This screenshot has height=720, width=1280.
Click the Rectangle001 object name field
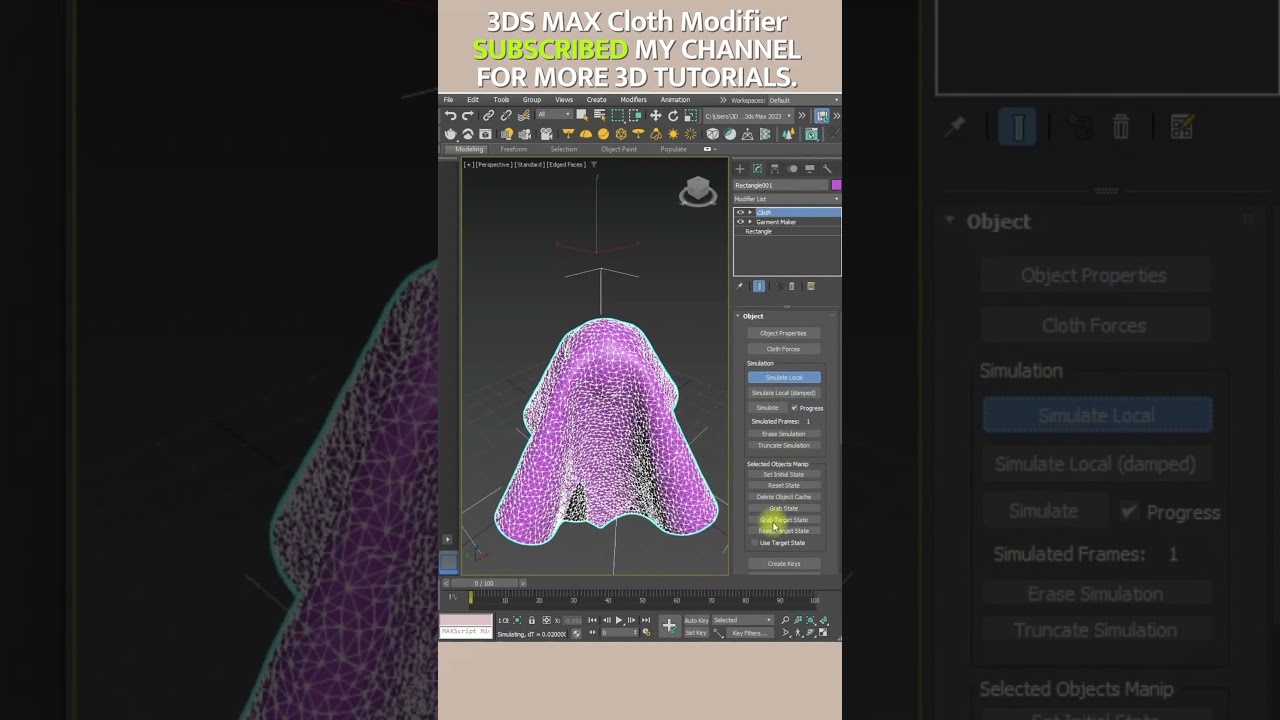click(x=781, y=185)
